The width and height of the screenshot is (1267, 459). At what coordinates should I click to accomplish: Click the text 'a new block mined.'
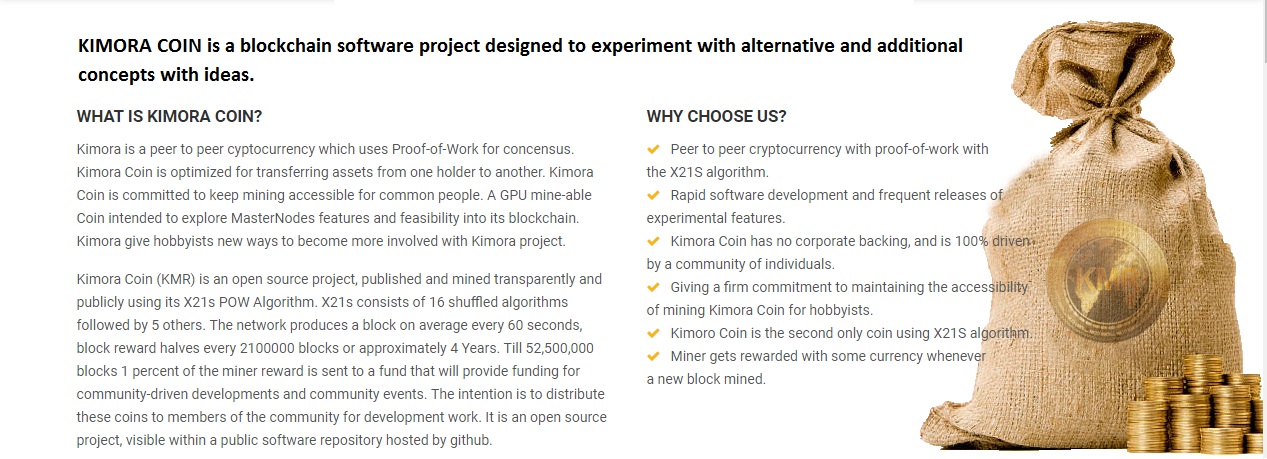tap(706, 379)
